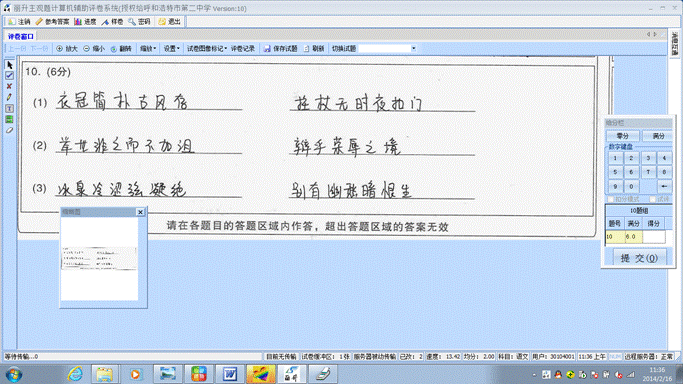
Task: Open 参考答案 in the top menu
Action: [53, 22]
